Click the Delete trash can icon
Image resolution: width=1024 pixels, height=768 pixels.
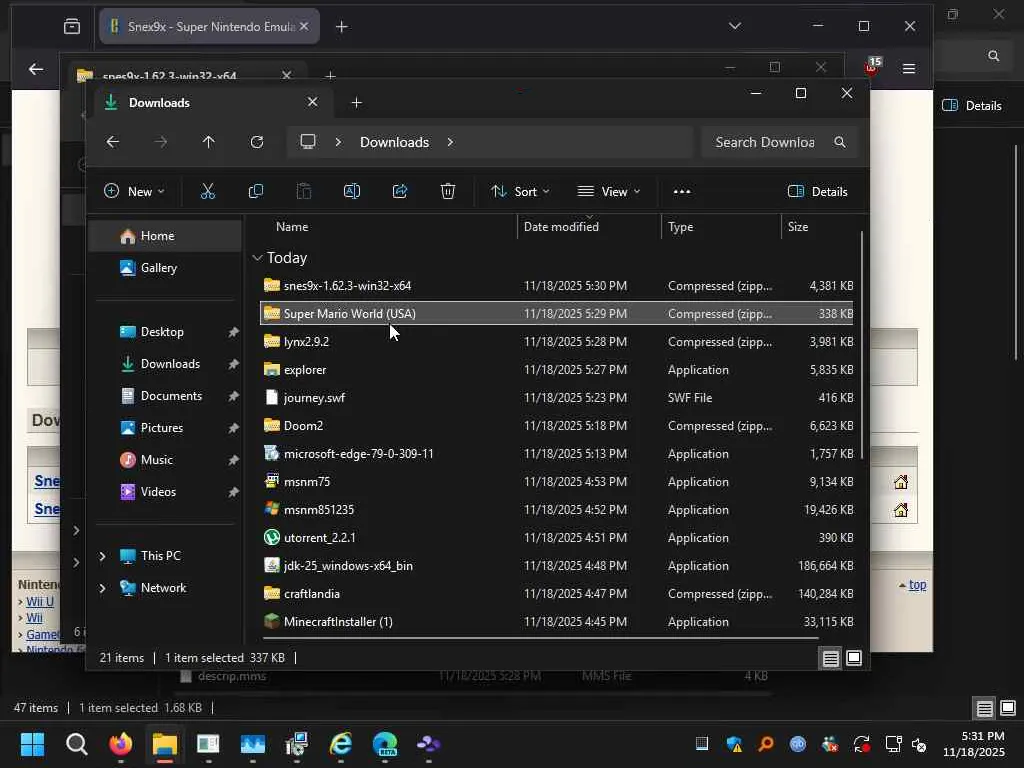448,191
